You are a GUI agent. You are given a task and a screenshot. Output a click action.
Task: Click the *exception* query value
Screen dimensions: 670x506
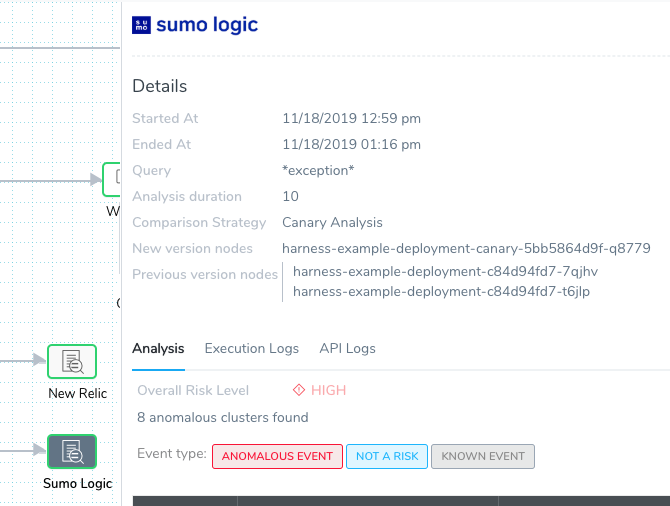click(x=318, y=171)
